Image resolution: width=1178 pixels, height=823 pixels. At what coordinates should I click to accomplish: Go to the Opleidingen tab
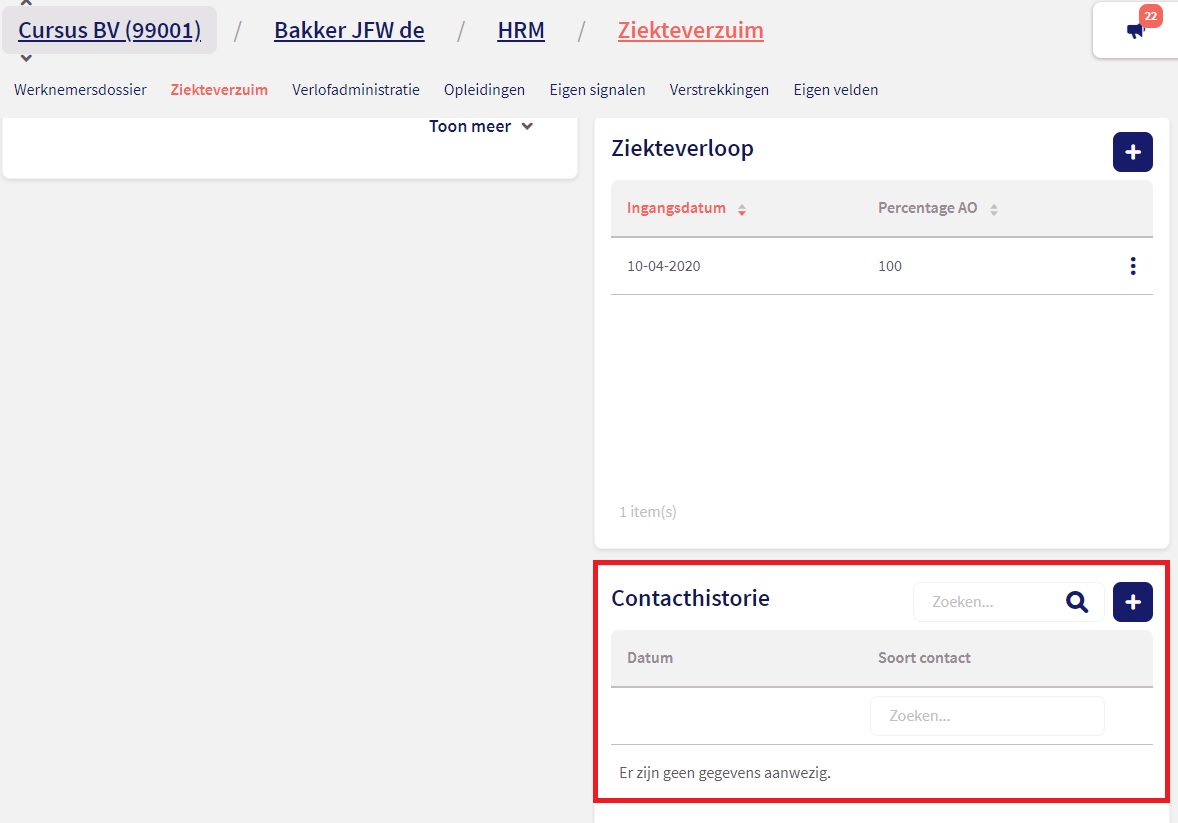[x=484, y=90]
